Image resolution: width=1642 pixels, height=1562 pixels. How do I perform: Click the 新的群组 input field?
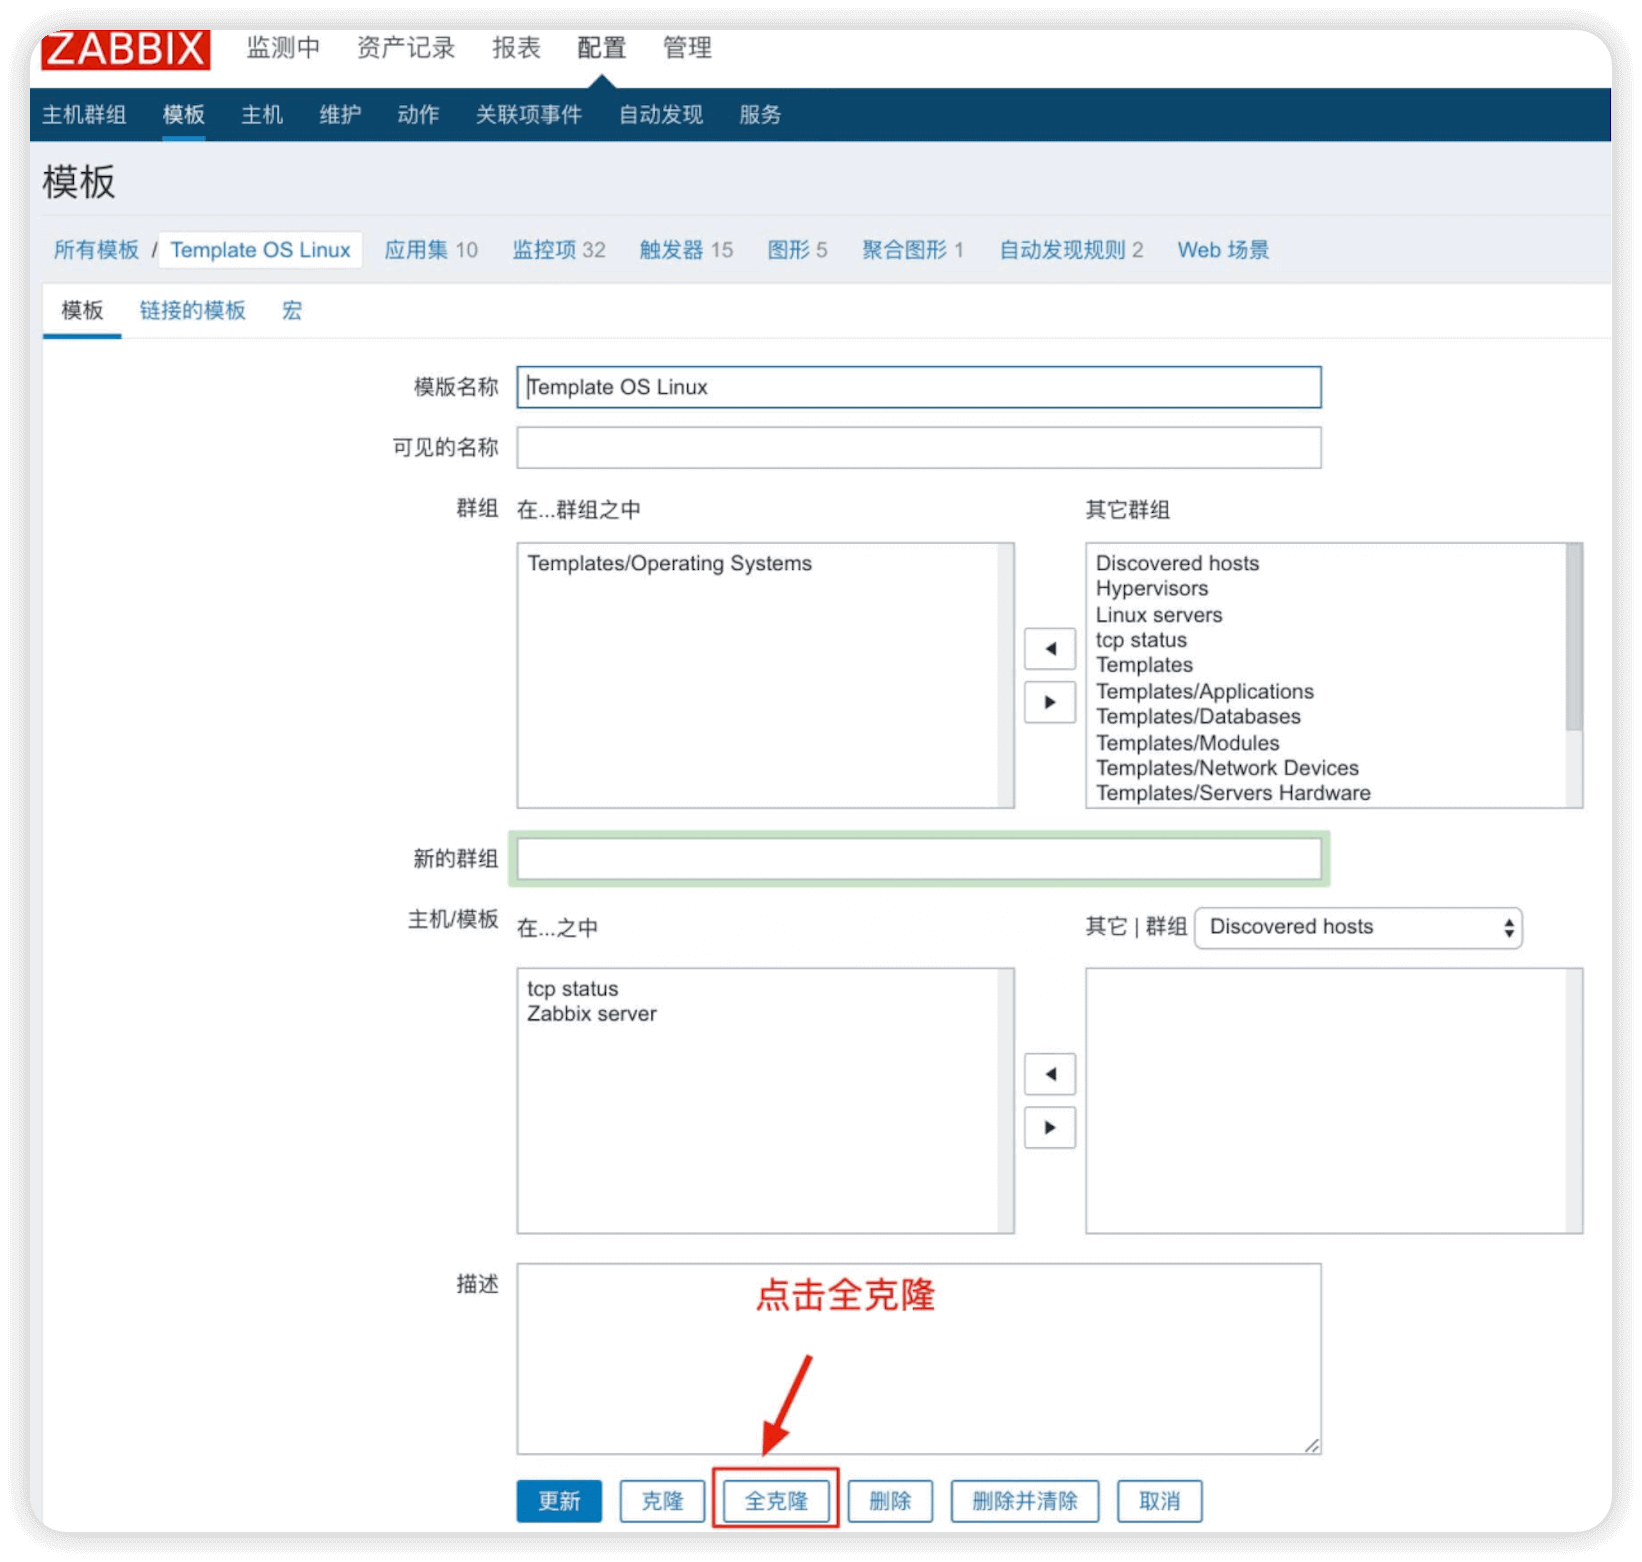coord(919,859)
